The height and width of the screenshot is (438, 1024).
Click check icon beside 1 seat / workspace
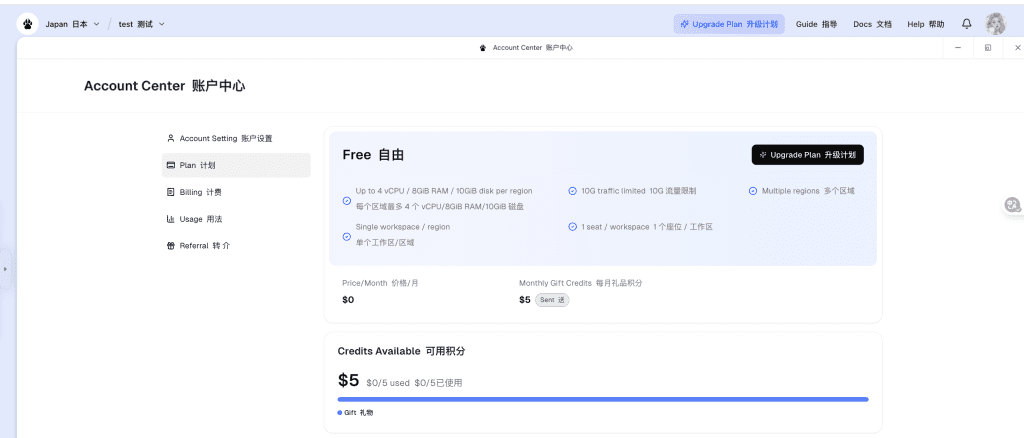point(573,227)
